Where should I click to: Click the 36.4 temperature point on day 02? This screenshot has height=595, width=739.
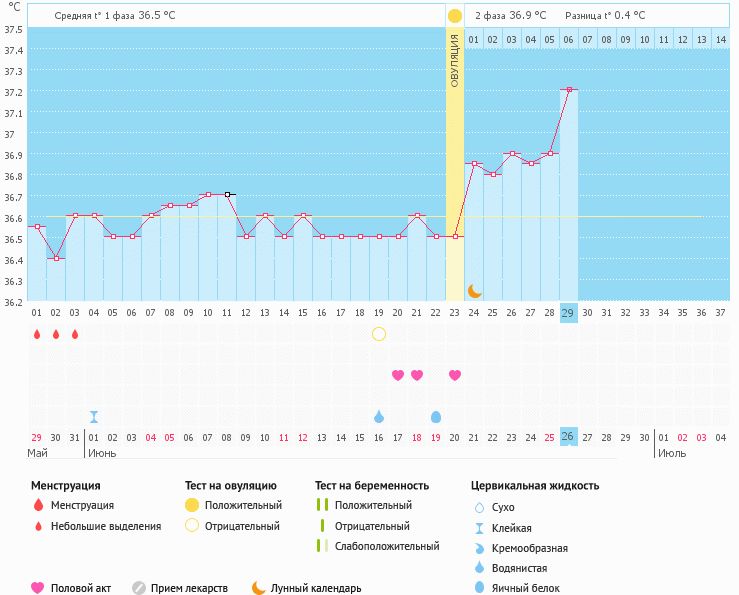pyautogui.click(x=56, y=259)
